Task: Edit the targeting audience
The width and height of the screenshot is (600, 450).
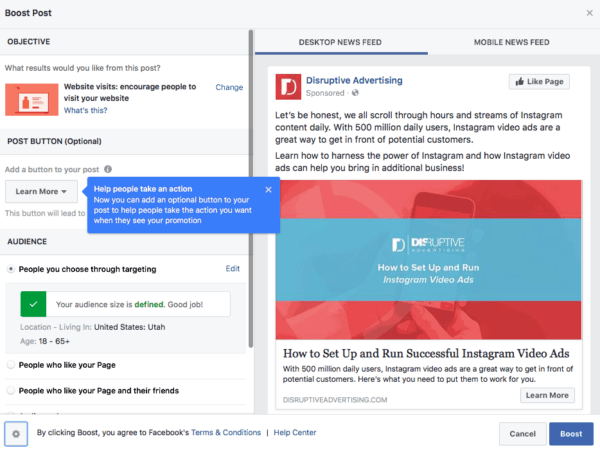Action: (233, 269)
